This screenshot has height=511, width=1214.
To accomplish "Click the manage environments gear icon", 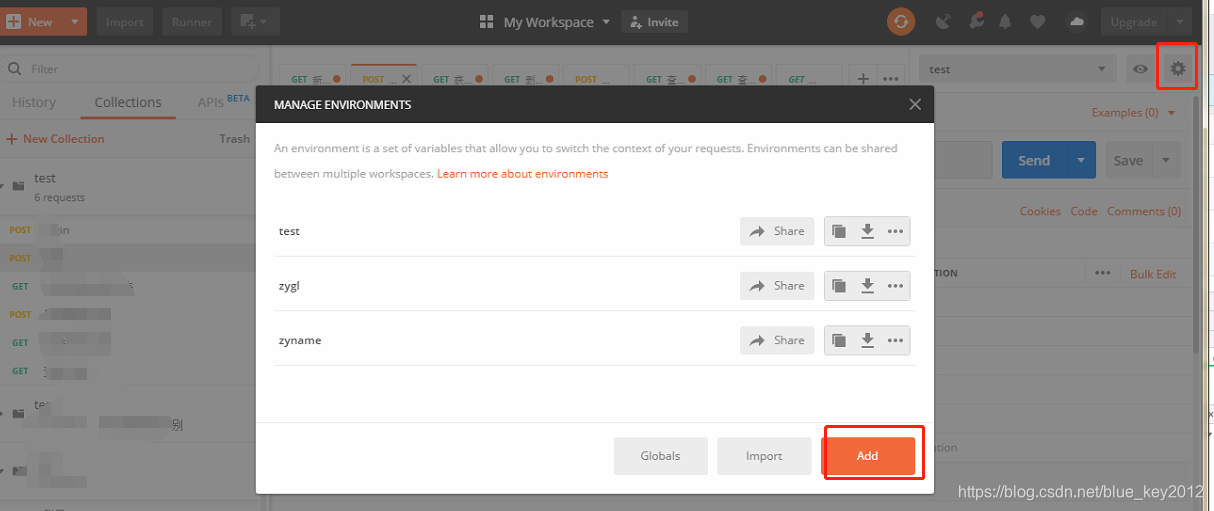I will (x=1178, y=68).
